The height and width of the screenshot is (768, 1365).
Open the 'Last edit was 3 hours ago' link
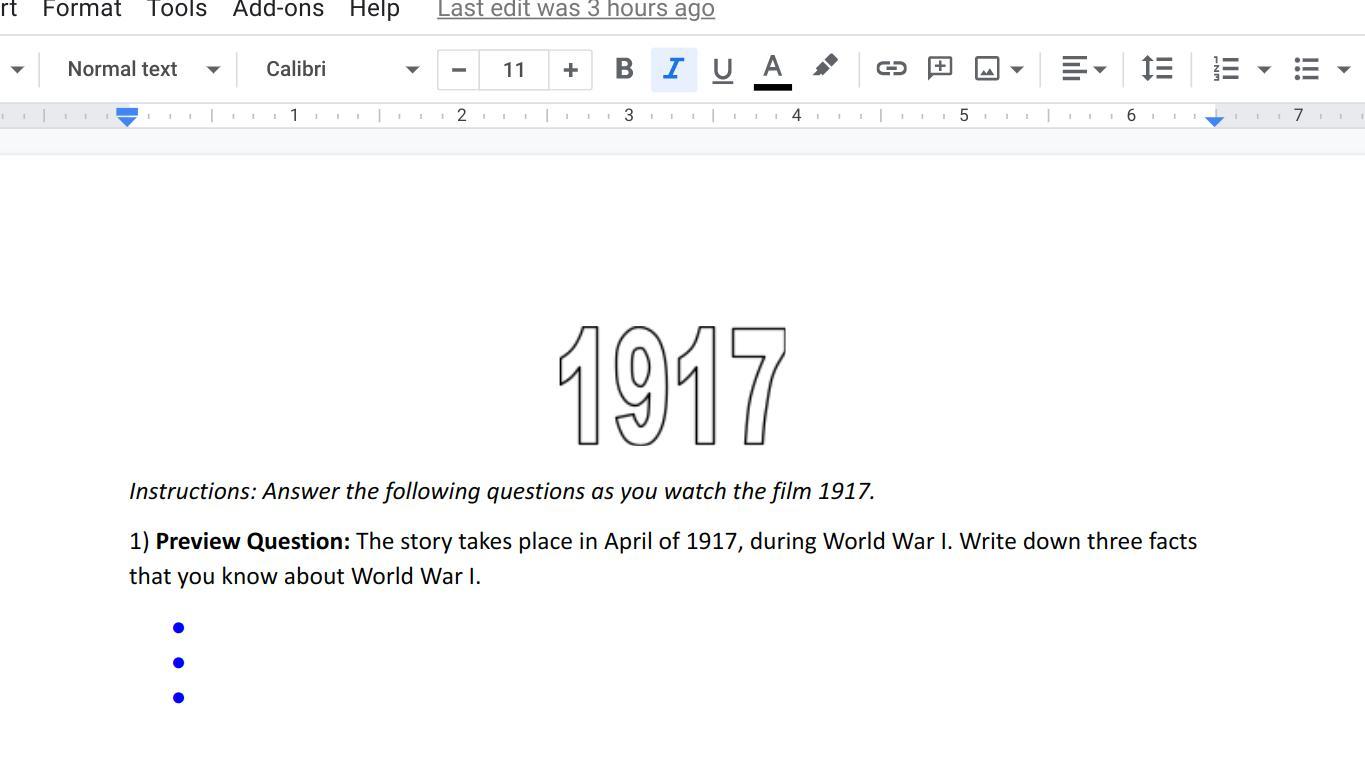pyautogui.click(x=576, y=10)
